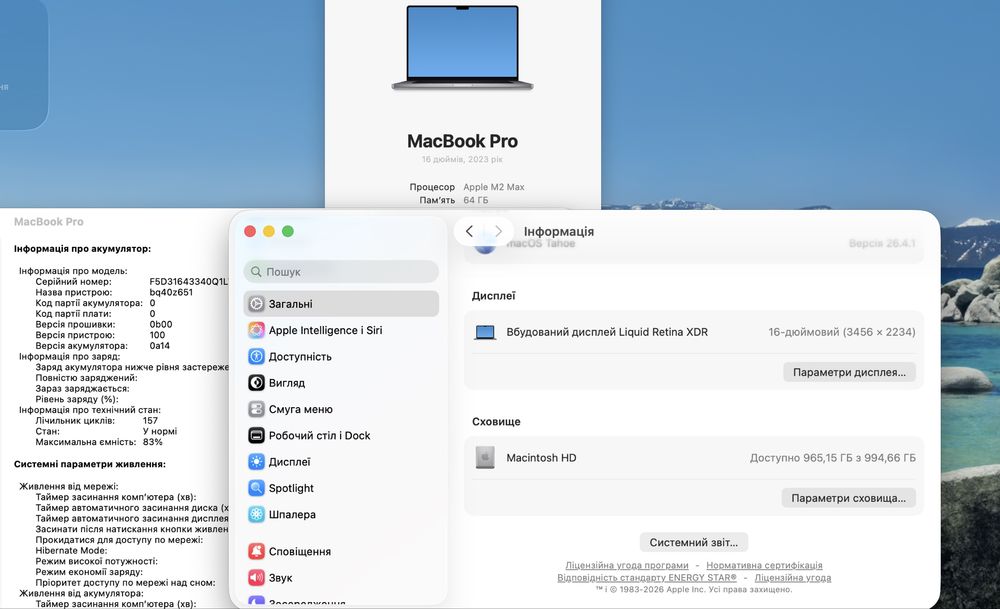Open Параметри дисплея button
Image resolution: width=1000 pixels, height=609 pixels.
pyautogui.click(x=849, y=372)
